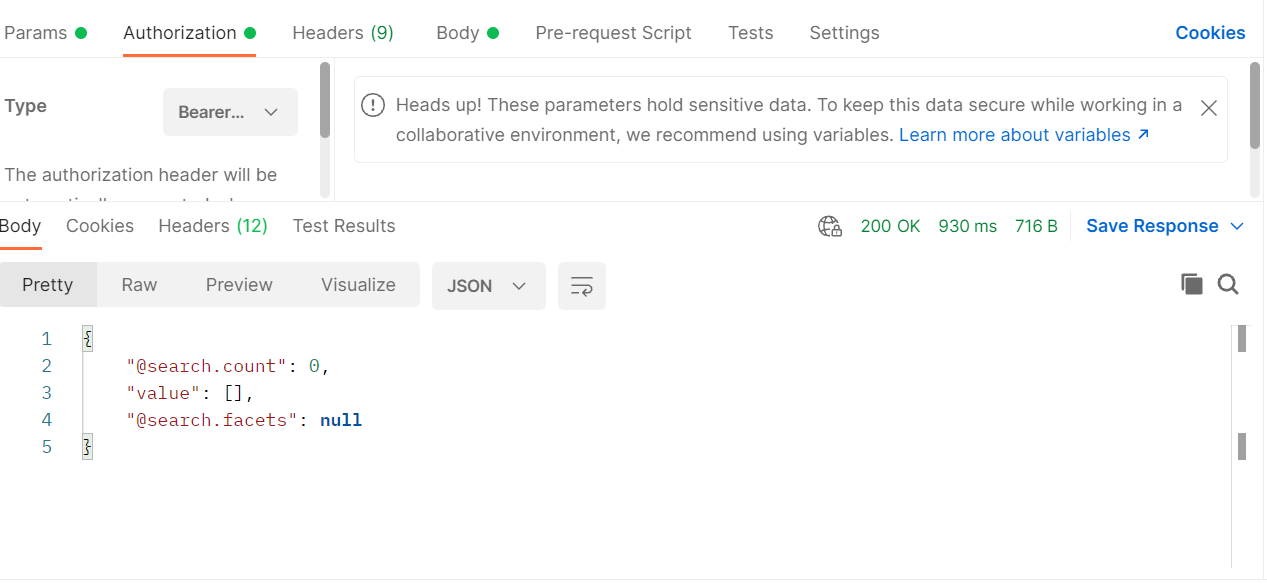Switch to the Params tab
The width and height of the screenshot is (1267, 586).
click(x=45, y=33)
